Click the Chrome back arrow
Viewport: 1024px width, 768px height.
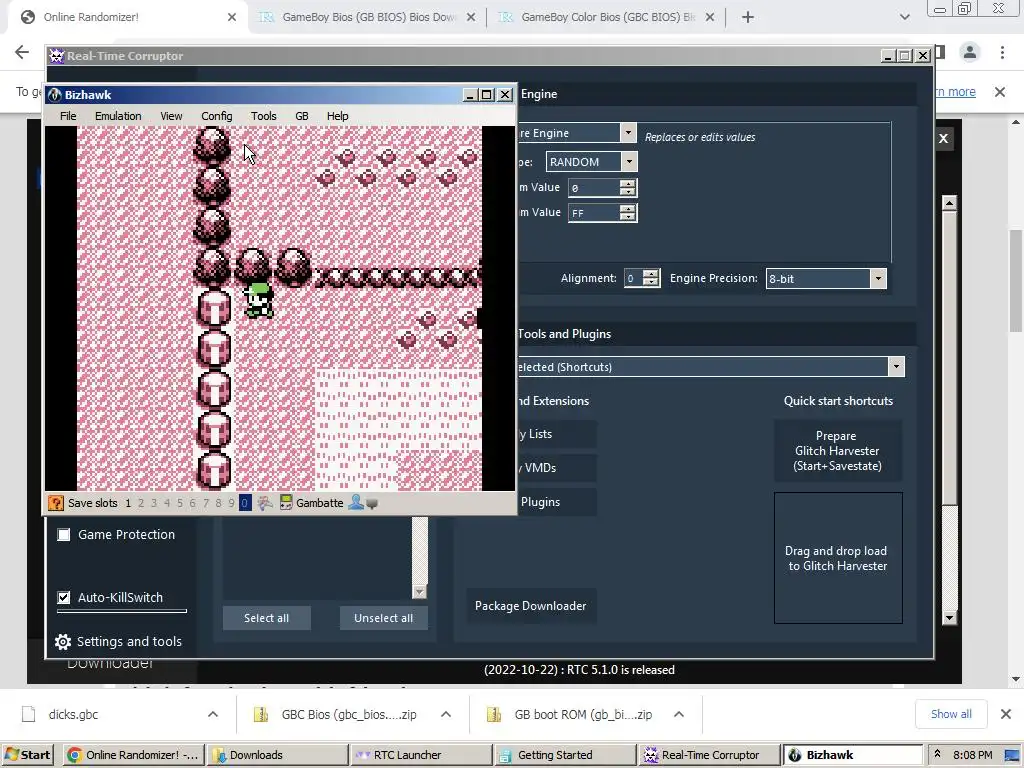[x=22, y=52]
